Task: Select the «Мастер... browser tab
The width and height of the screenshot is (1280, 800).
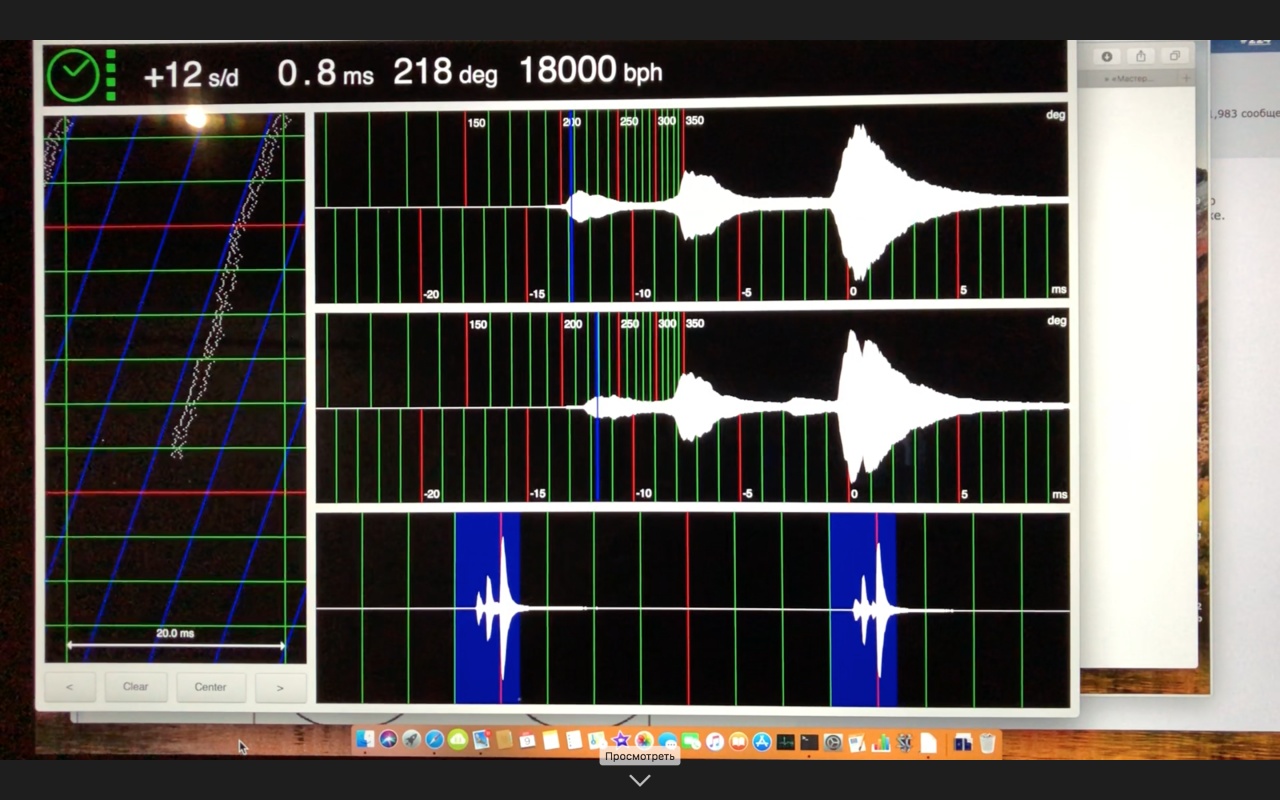Action: pyautogui.click(x=1130, y=78)
